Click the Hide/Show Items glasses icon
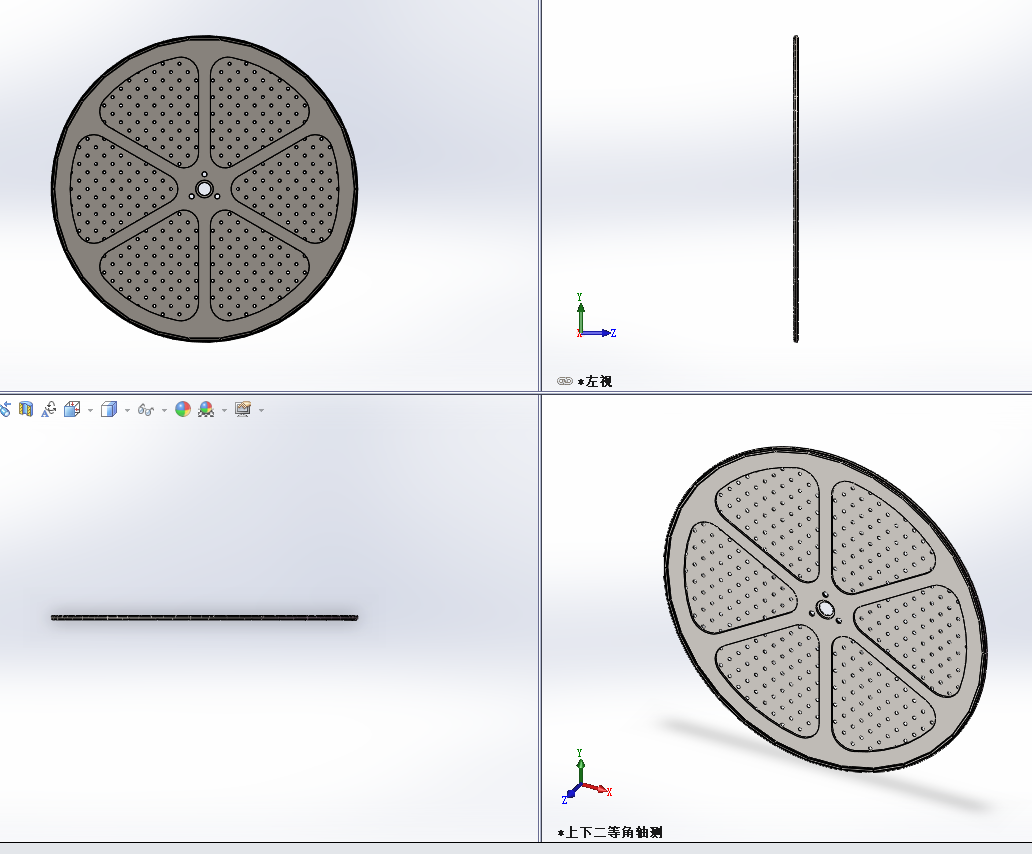 tap(145, 410)
